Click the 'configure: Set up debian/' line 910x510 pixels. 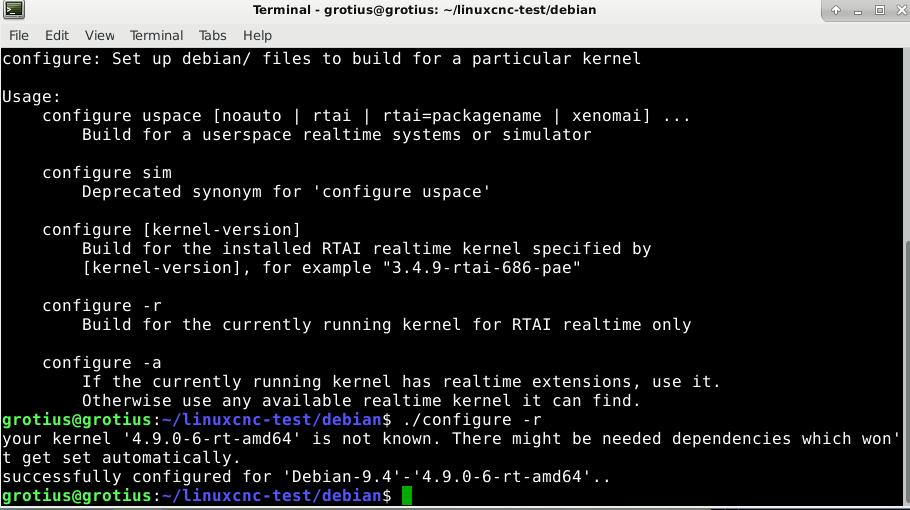coord(322,59)
